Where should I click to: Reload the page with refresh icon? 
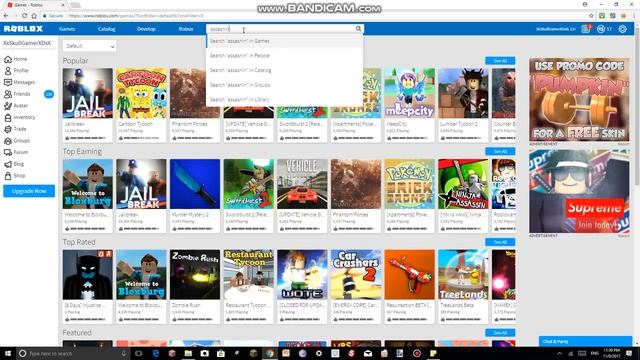coord(24,16)
